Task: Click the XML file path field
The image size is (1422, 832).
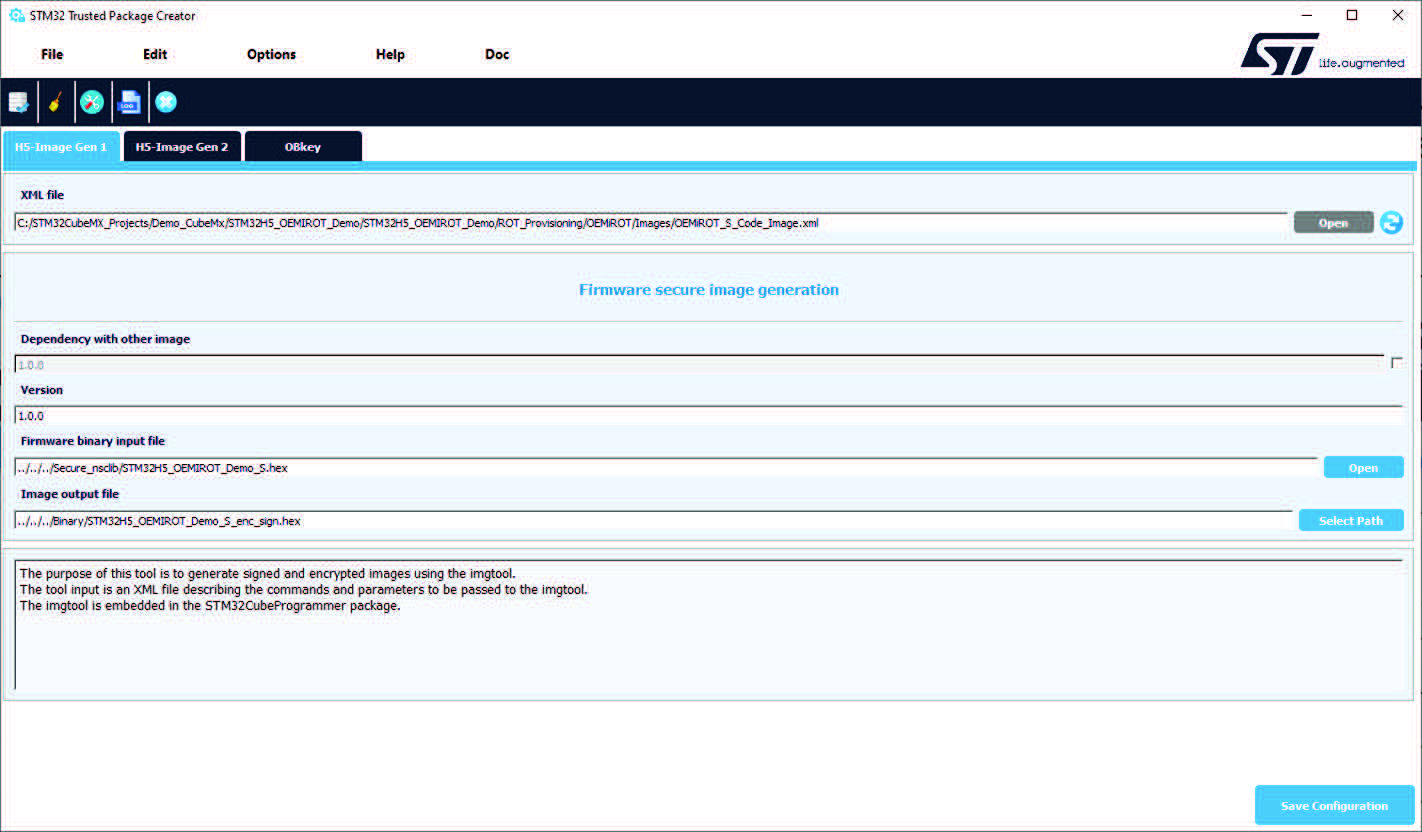Action: click(651, 223)
